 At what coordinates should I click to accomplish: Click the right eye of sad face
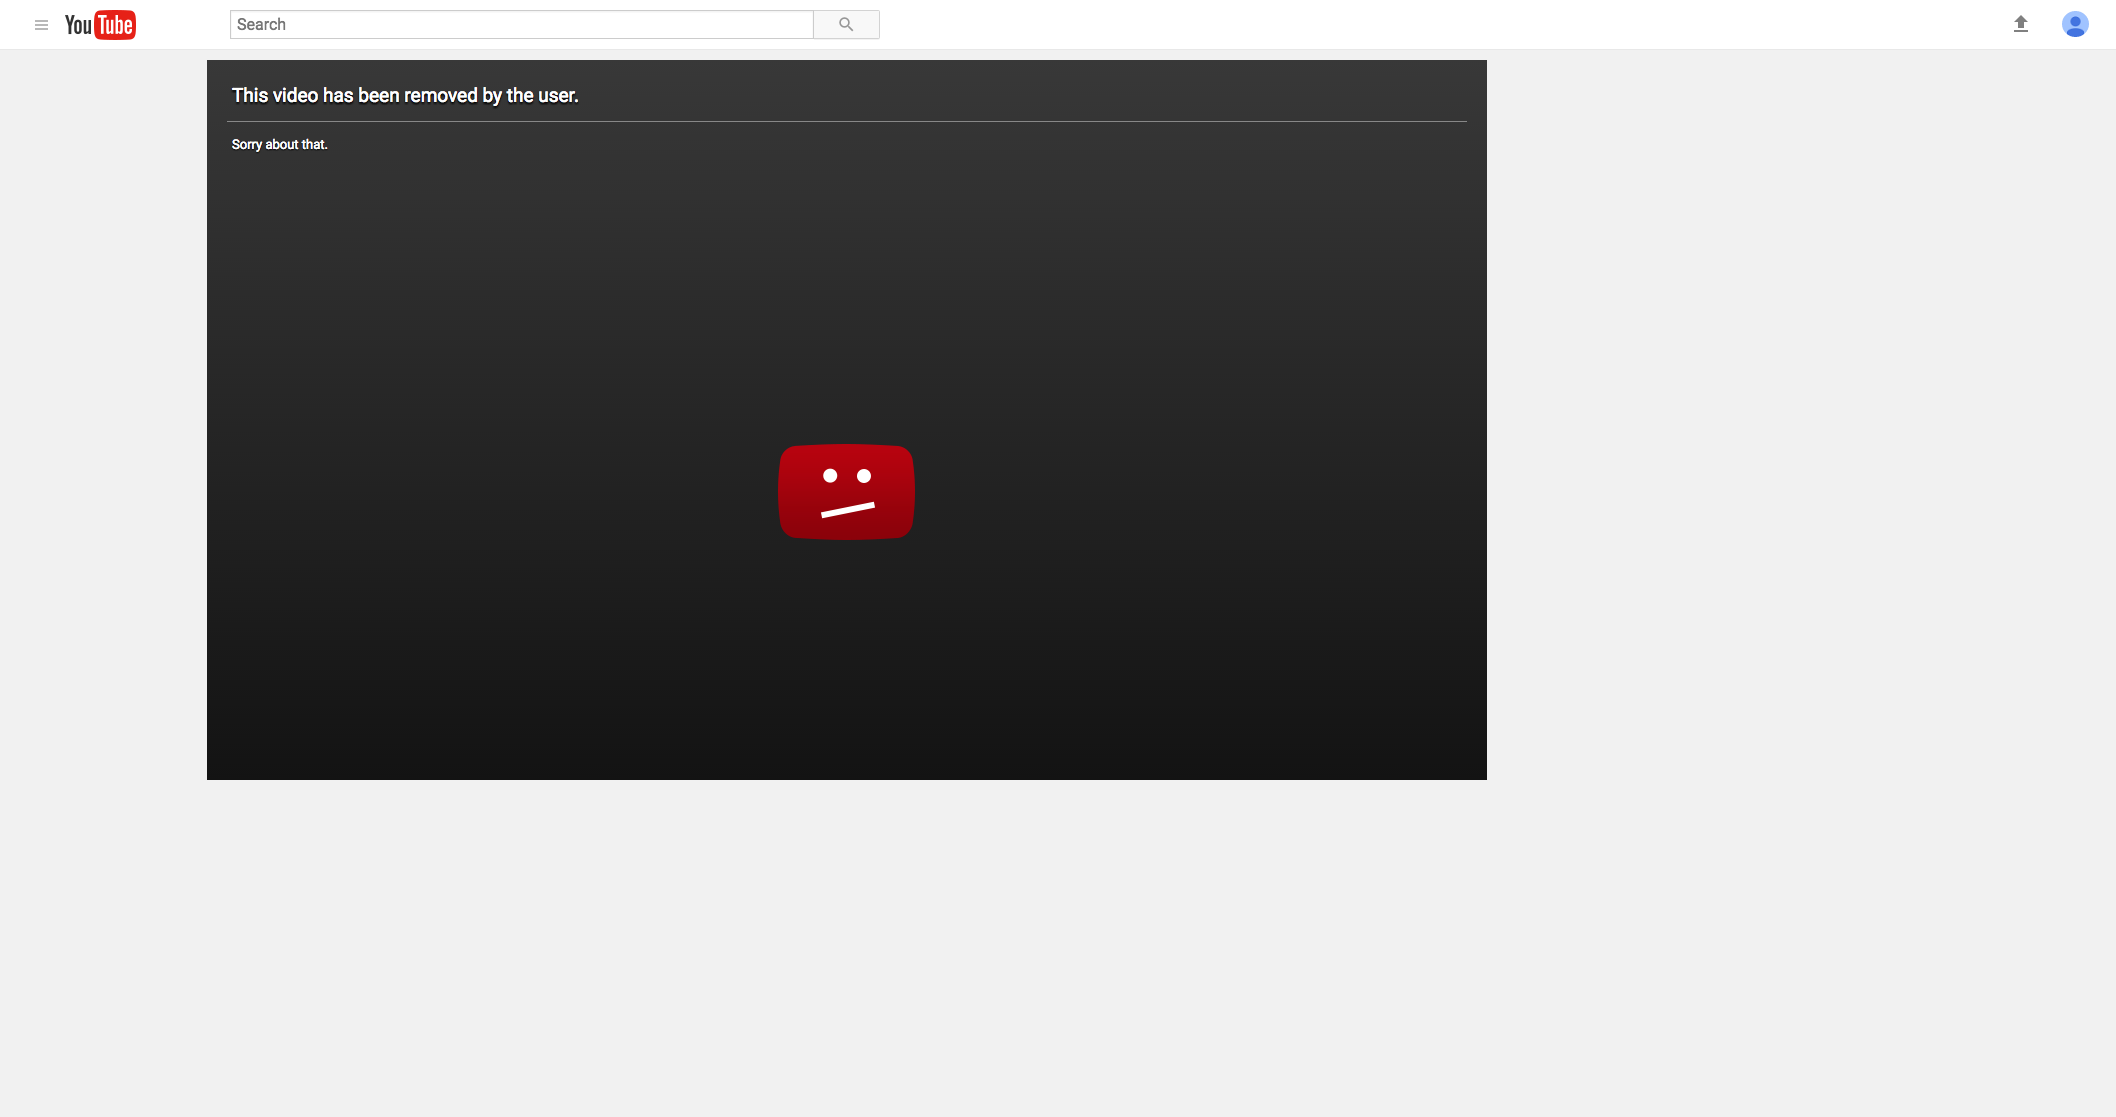tap(864, 476)
